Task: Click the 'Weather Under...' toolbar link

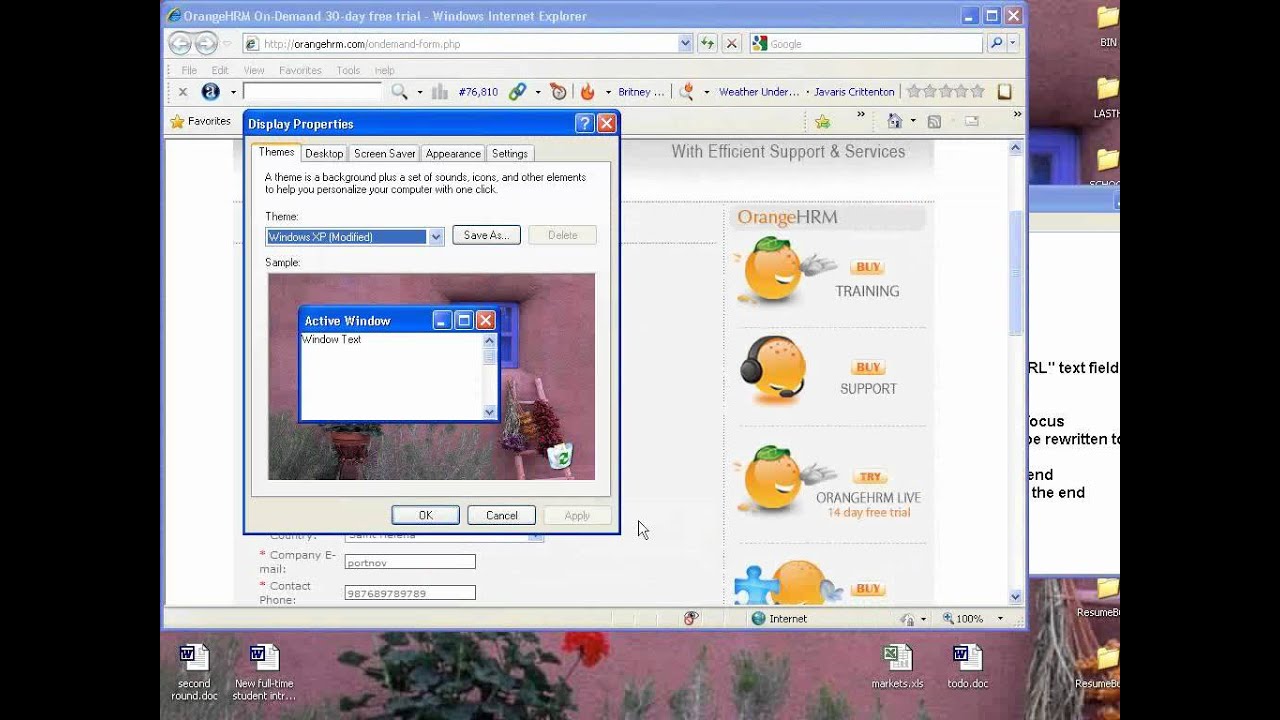Action: [x=759, y=91]
